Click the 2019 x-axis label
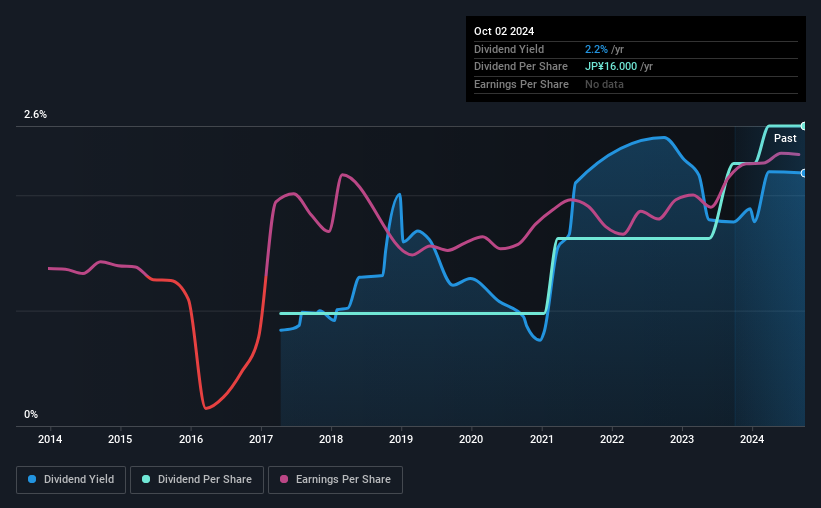Screen dimensions: 821x508 401,439
